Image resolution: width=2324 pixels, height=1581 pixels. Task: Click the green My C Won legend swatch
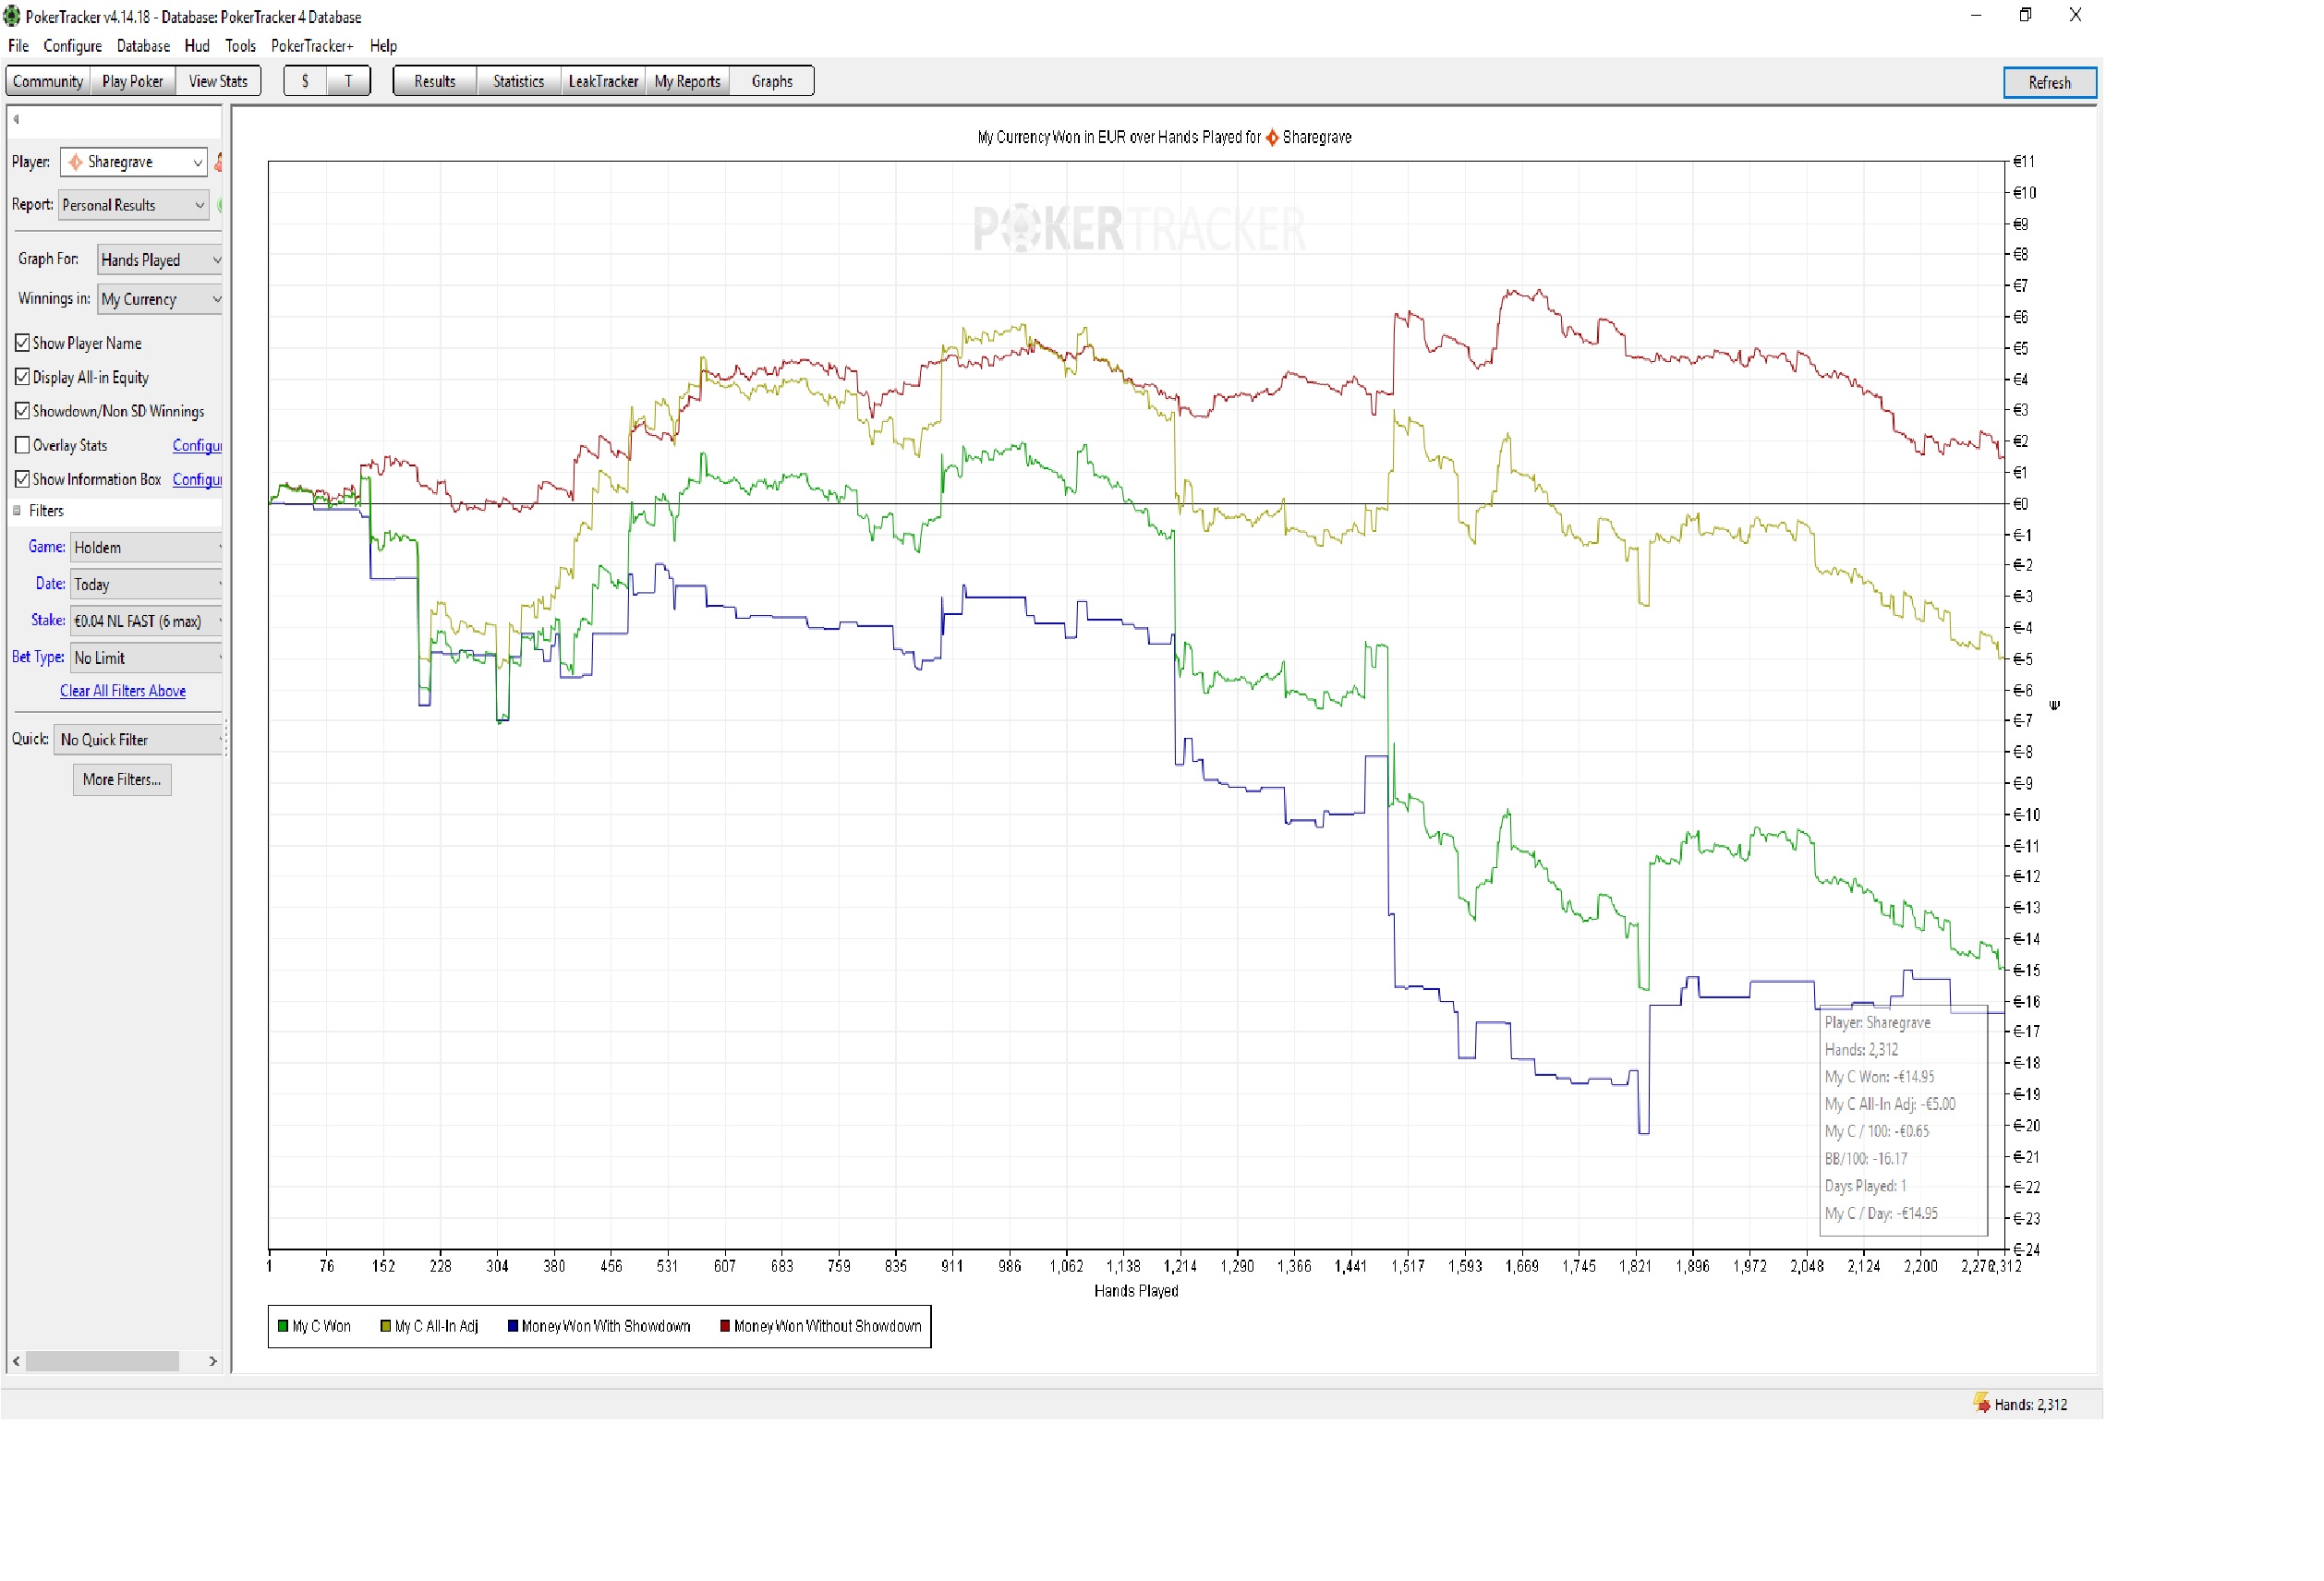283,1326
